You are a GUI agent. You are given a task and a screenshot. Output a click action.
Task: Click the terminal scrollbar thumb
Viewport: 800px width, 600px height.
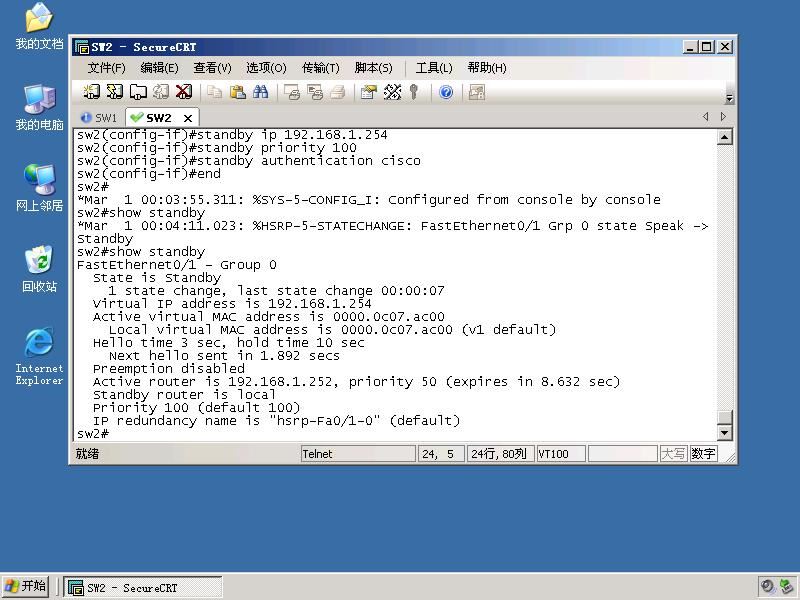724,417
